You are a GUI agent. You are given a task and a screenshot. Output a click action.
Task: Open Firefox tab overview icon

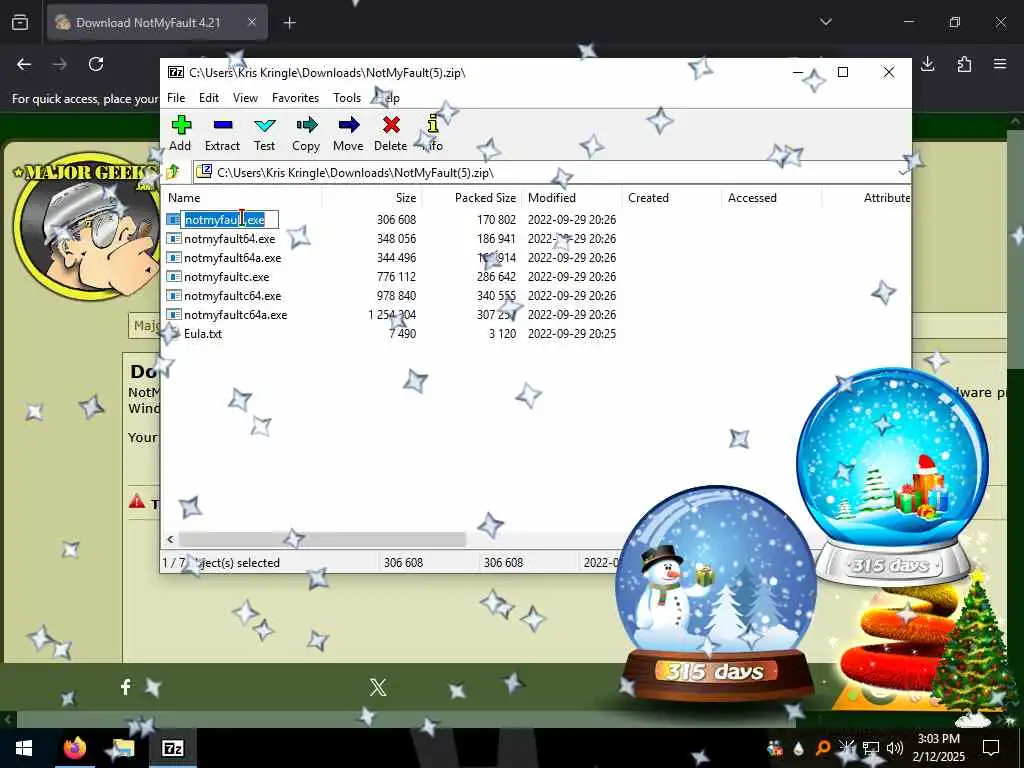coord(20,23)
